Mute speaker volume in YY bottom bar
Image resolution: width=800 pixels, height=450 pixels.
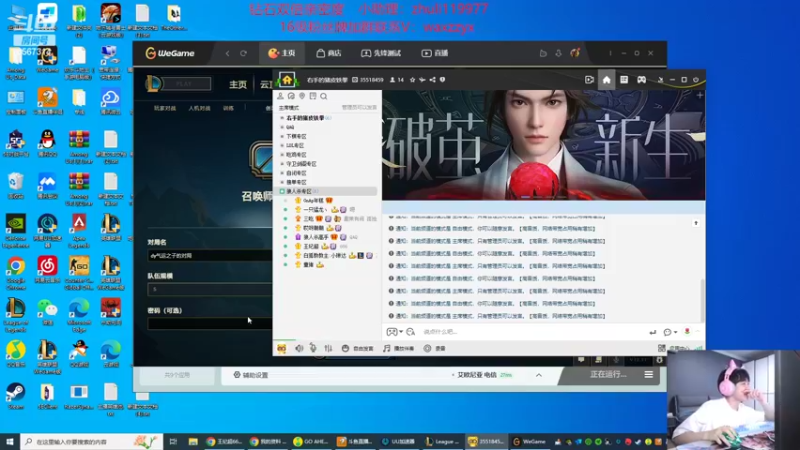coord(299,348)
